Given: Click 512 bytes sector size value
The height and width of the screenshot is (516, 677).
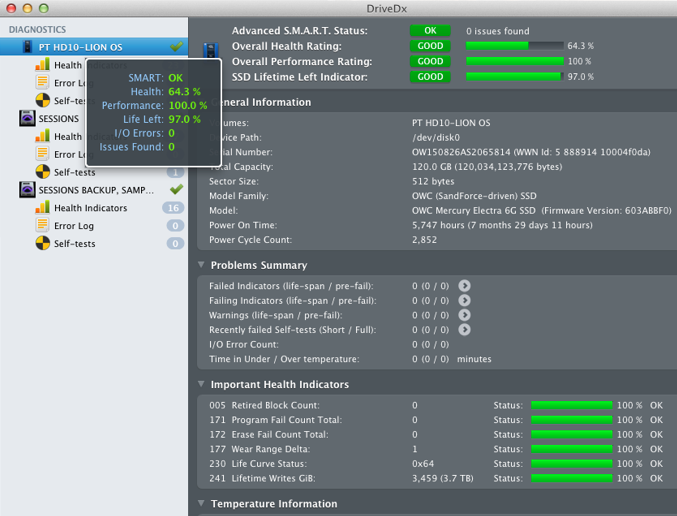Looking at the screenshot, I should click(433, 181).
